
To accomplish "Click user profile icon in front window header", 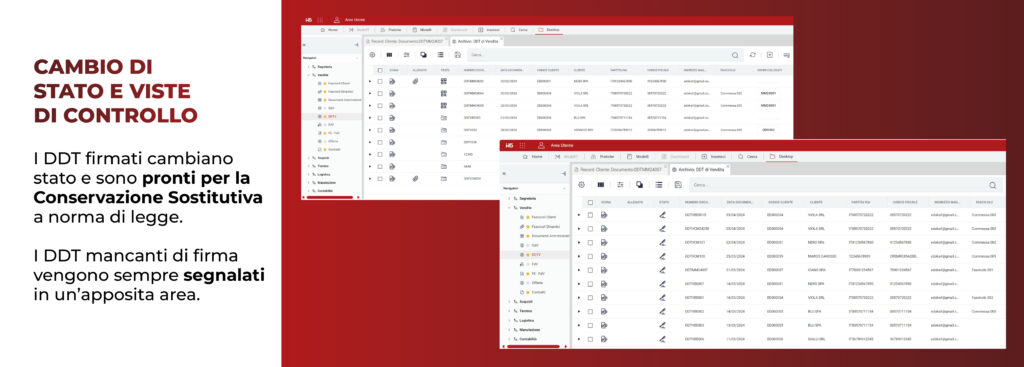I will click(541, 146).
